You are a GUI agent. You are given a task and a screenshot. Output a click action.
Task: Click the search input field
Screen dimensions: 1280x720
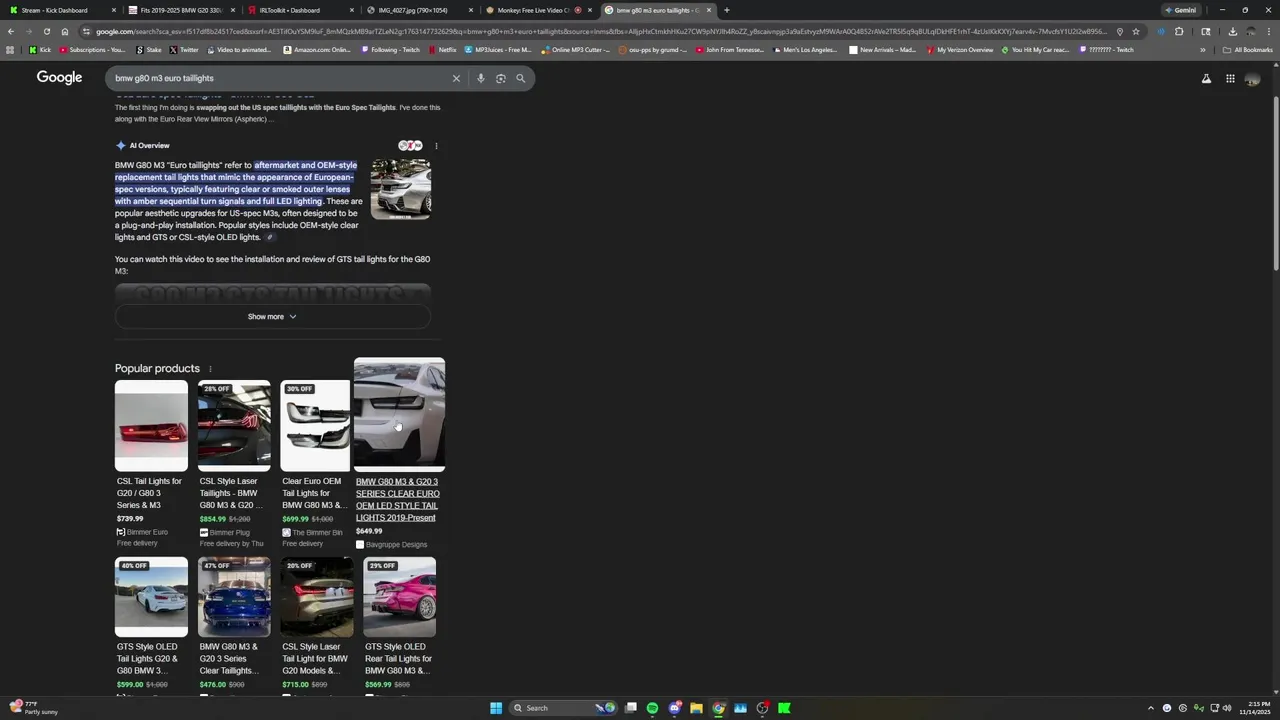click(x=278, y=78)
